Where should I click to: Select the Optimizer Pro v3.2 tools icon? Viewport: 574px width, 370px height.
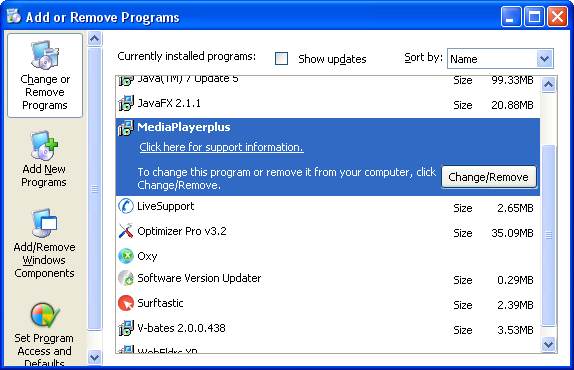pos(126,231)
